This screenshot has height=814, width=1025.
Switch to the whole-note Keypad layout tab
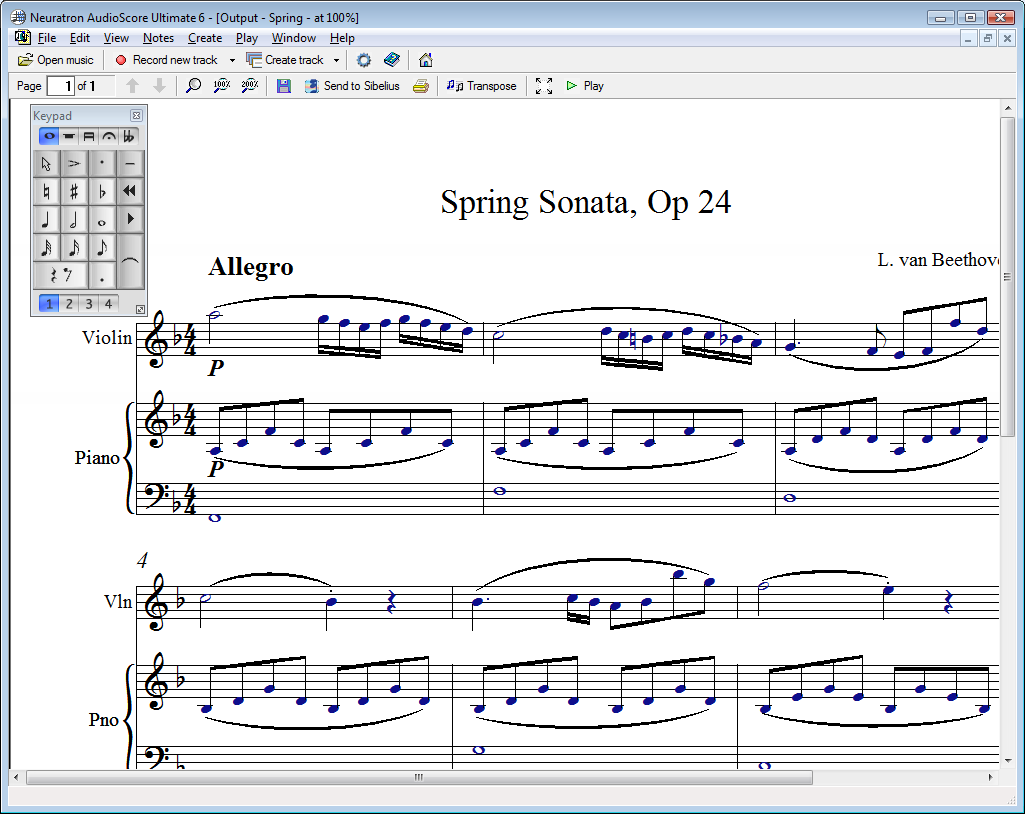[49, 136]
